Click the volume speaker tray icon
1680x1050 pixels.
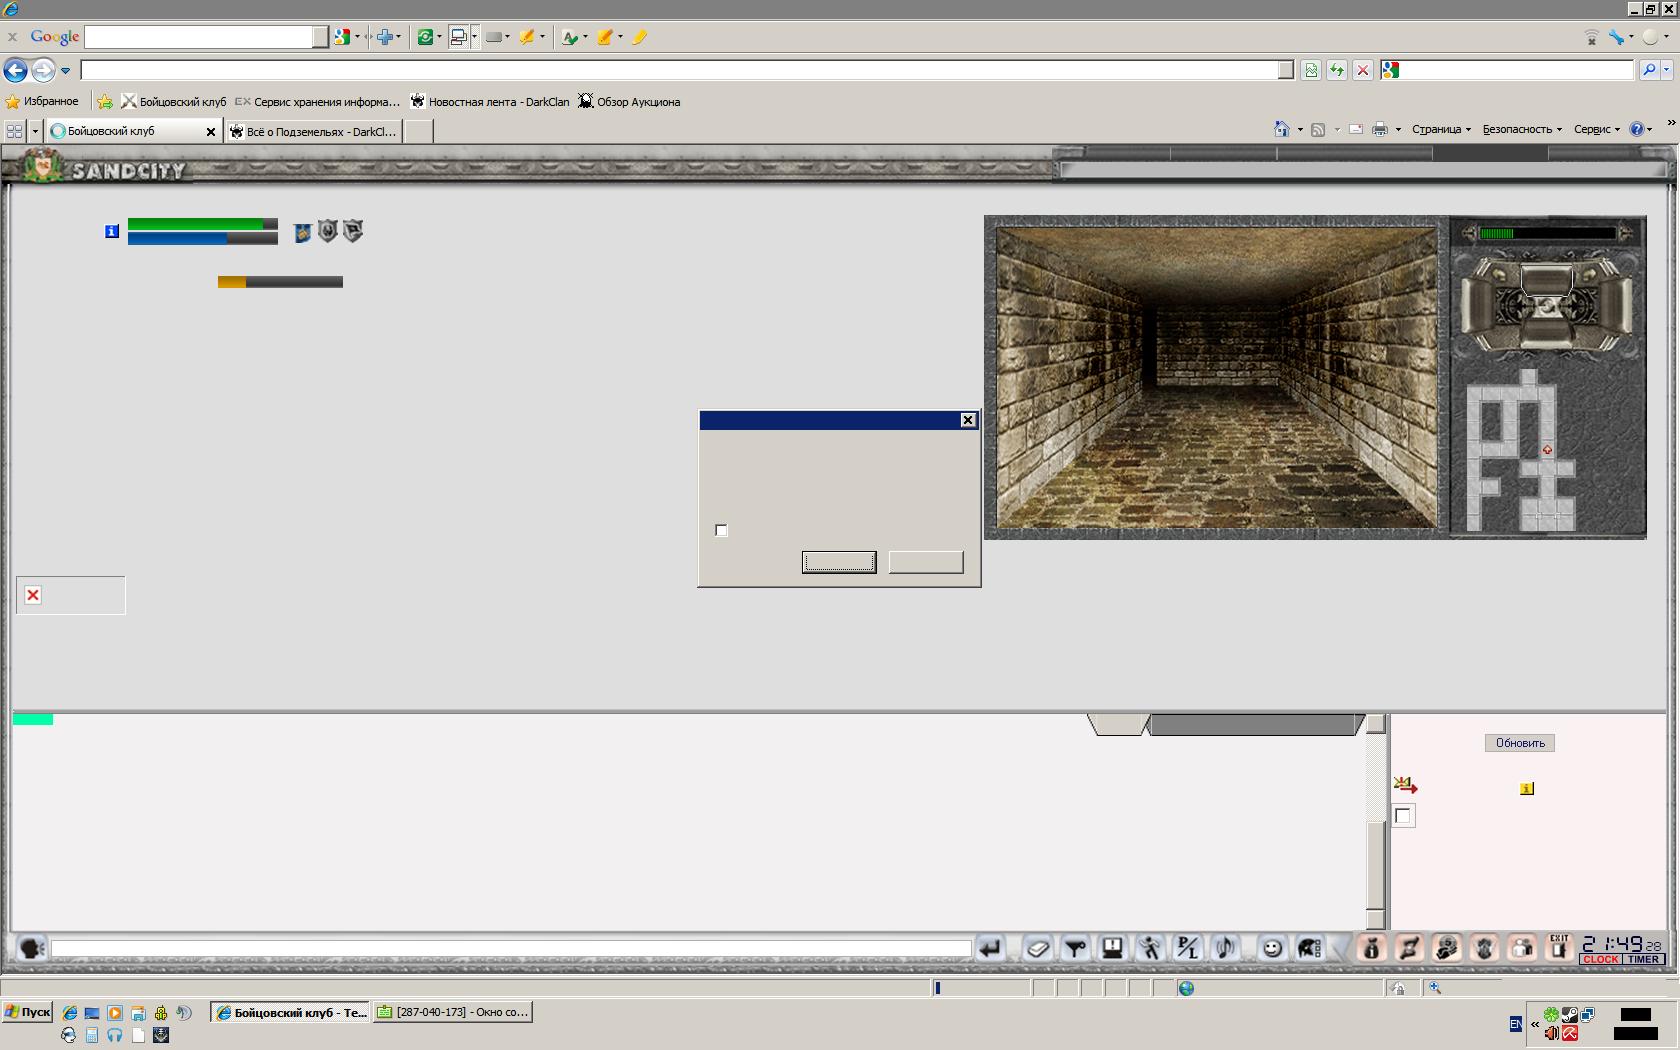pos(1552,1033)
